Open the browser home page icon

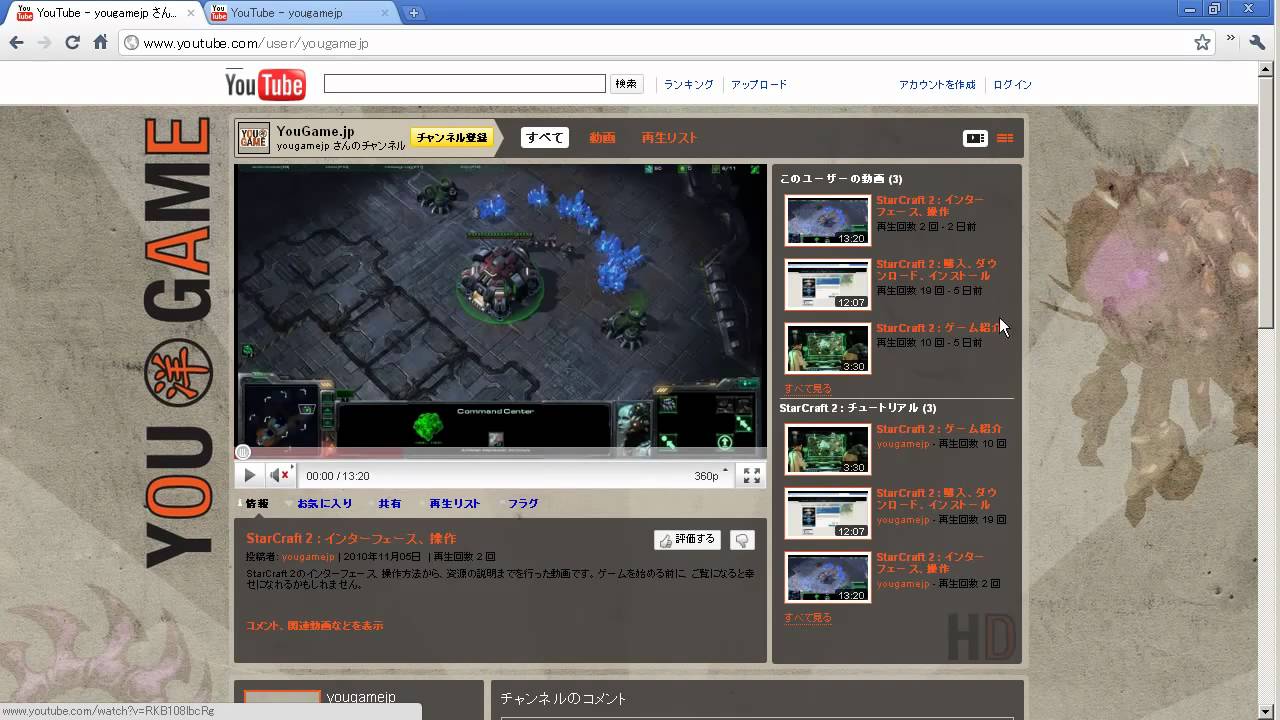100,43
